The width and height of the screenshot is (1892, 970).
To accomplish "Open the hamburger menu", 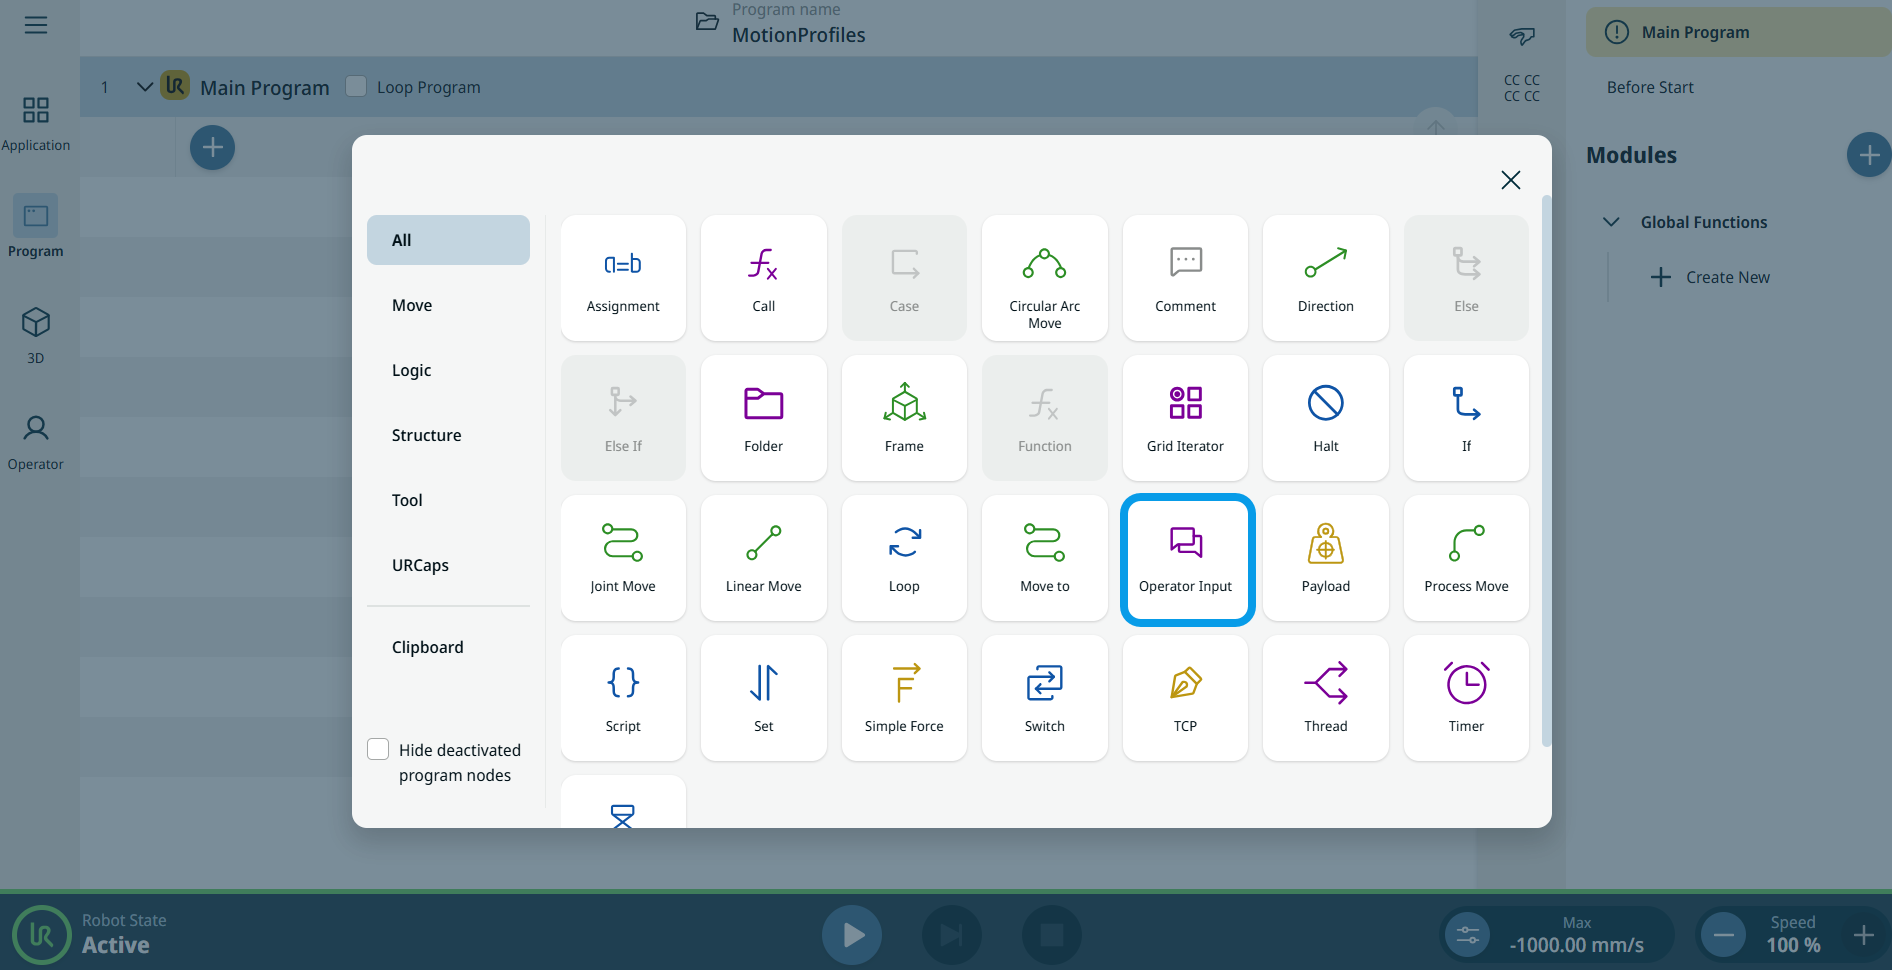I will point(36,25).
